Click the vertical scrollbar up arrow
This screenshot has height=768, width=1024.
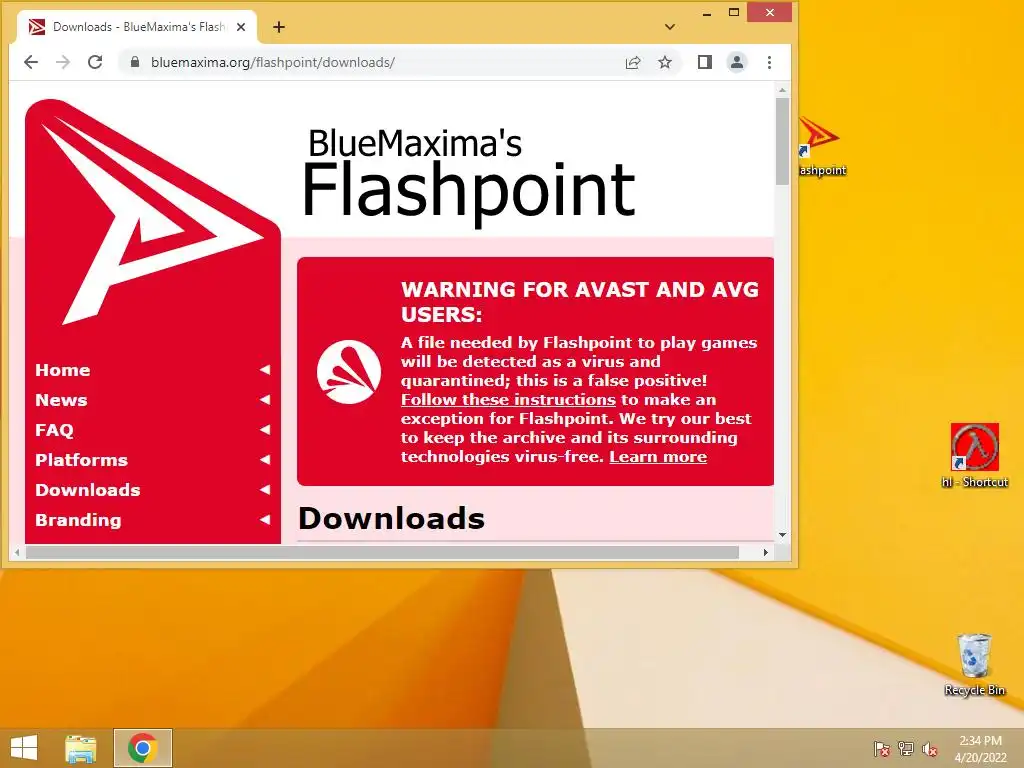(x=782, y=89)
